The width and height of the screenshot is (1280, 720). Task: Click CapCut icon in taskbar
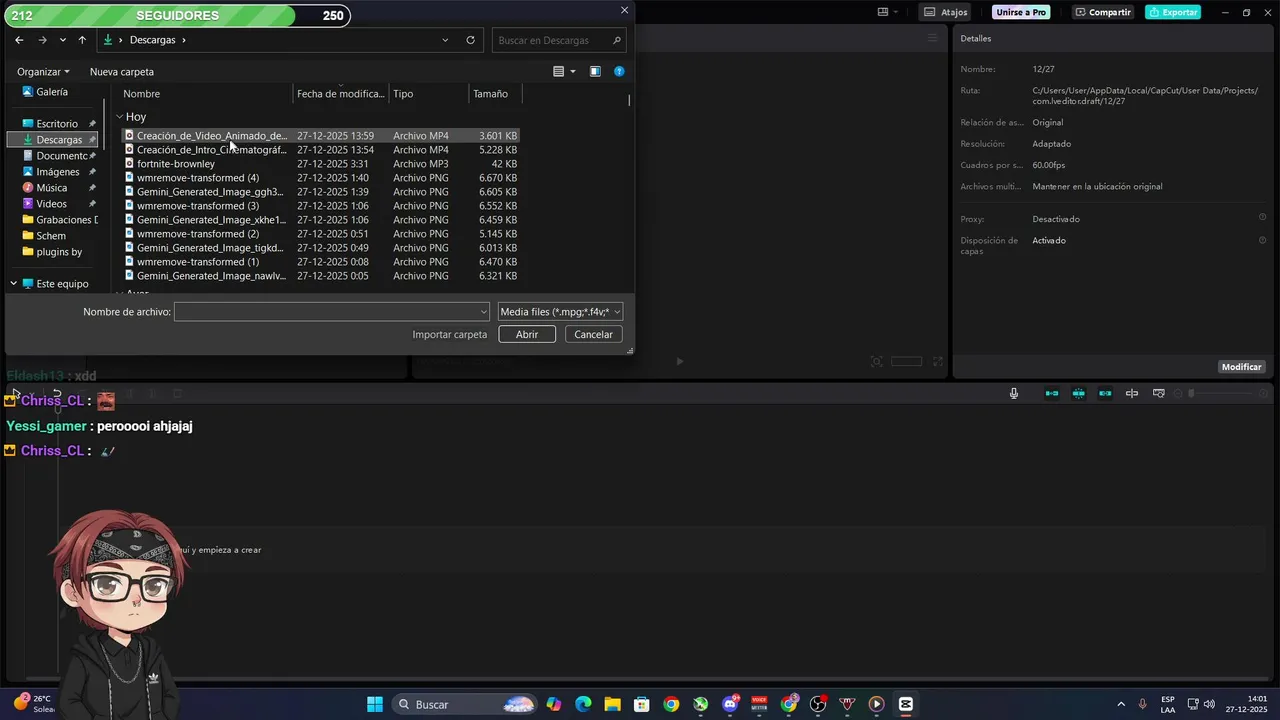tap(906, 704)
